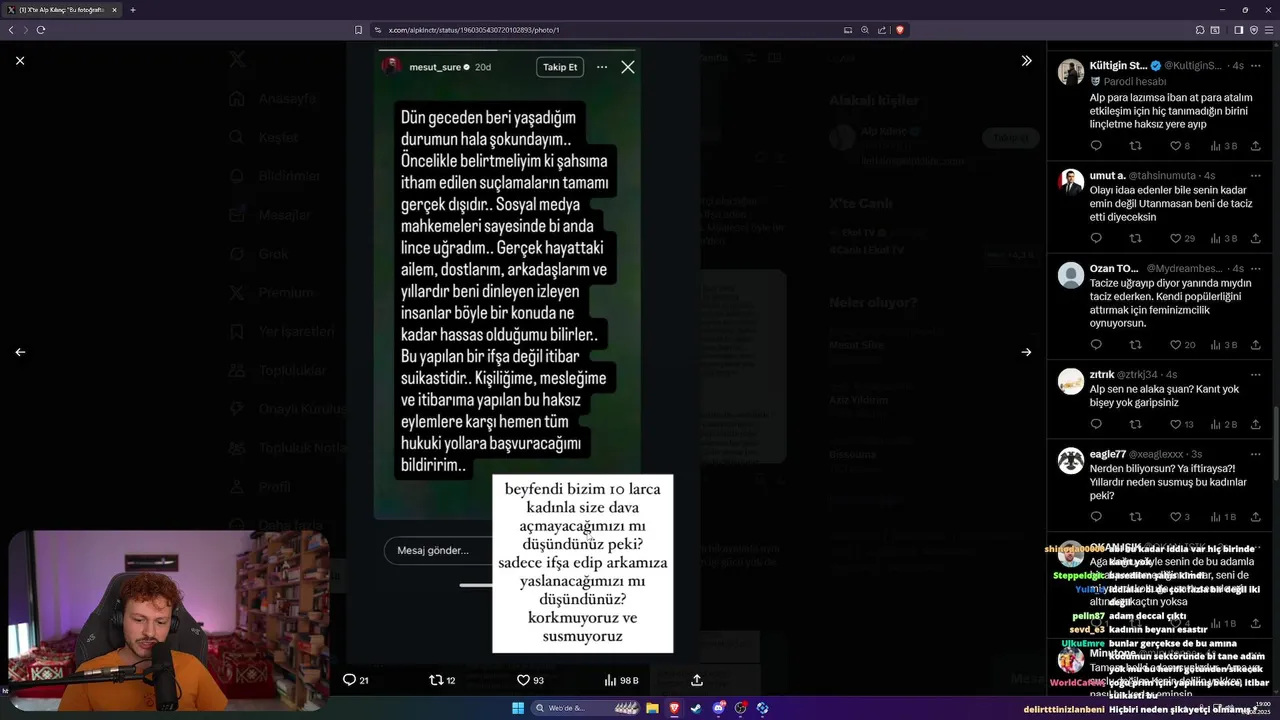Click @tahsinumuta handle

pos(1162,176)
